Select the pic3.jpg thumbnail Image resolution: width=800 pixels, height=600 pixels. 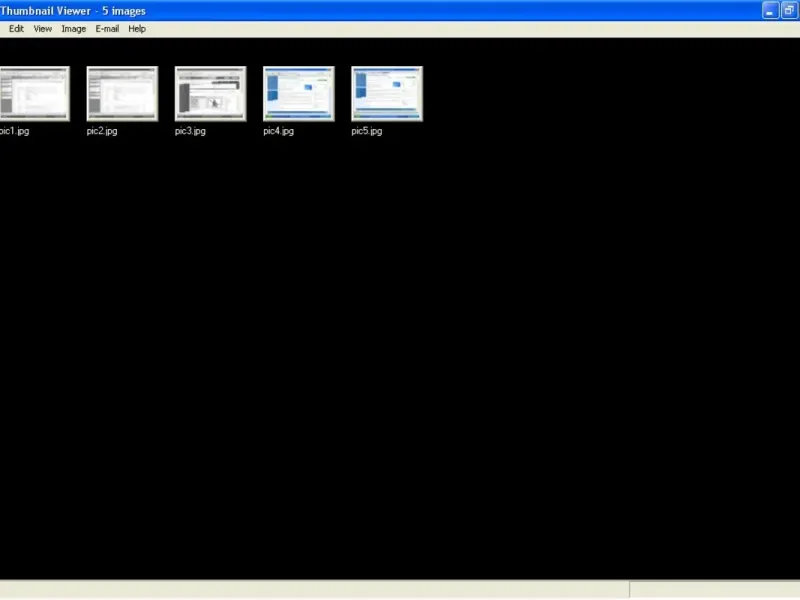[211, 94]
